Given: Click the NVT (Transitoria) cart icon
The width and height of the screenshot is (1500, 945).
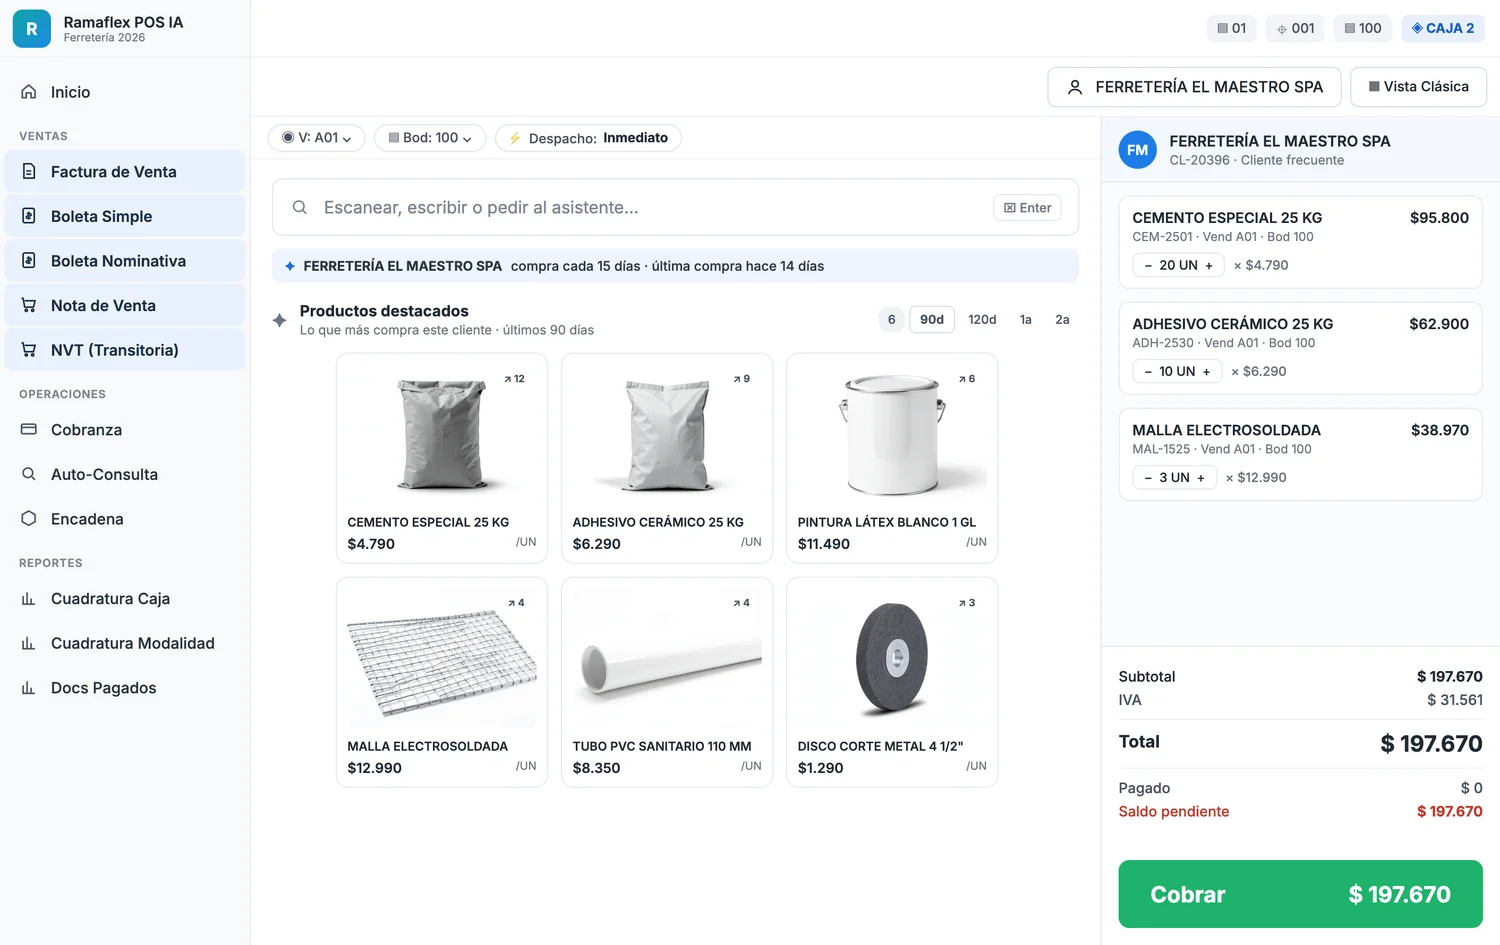Looking at the screenshot, I should [x=29, y=350].
